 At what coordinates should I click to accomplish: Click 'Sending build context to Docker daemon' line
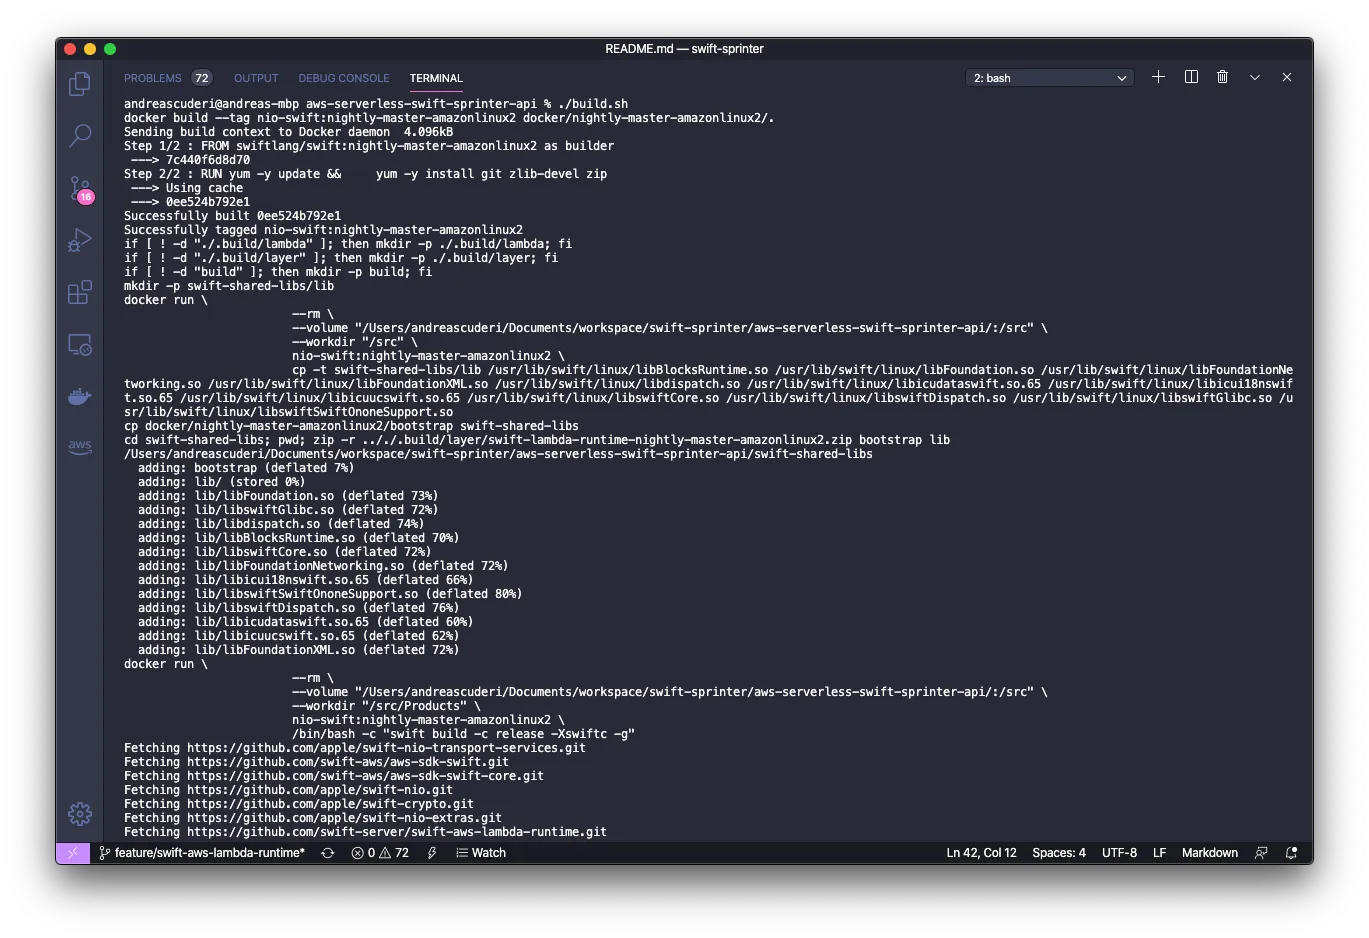[x=288, y=132]
